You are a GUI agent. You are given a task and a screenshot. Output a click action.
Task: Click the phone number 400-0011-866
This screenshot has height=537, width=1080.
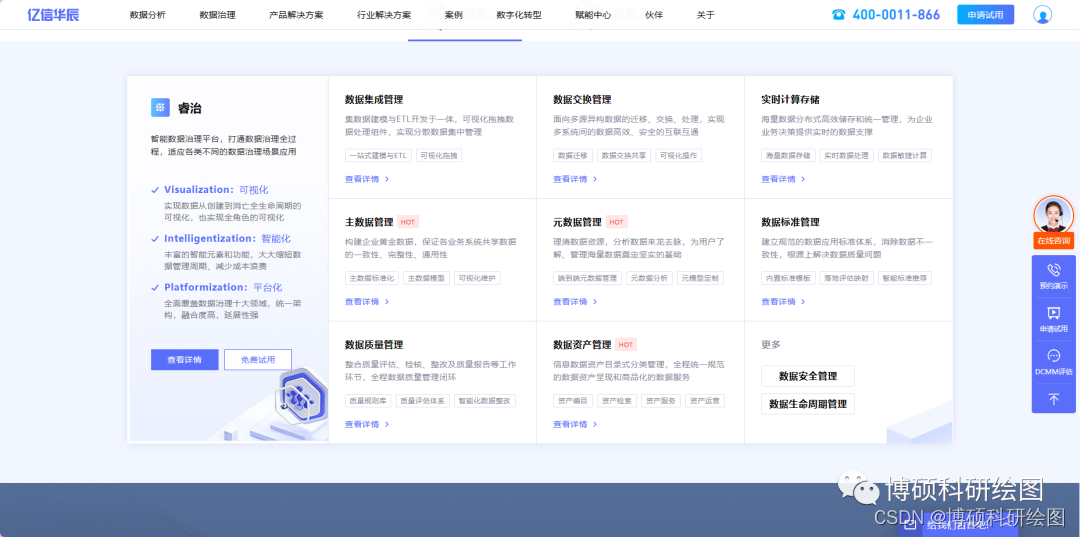(x=895, y=14)
